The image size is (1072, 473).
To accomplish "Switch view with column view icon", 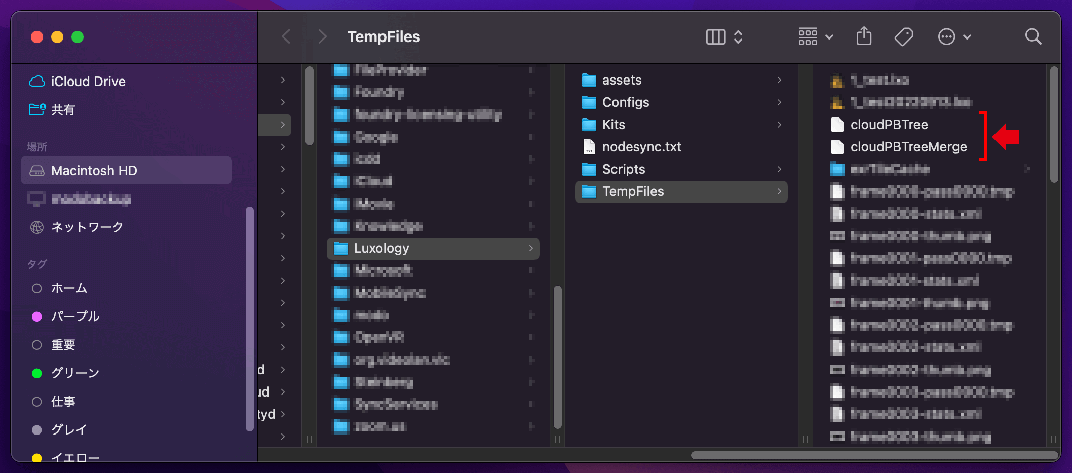I will tap(723, 37).
